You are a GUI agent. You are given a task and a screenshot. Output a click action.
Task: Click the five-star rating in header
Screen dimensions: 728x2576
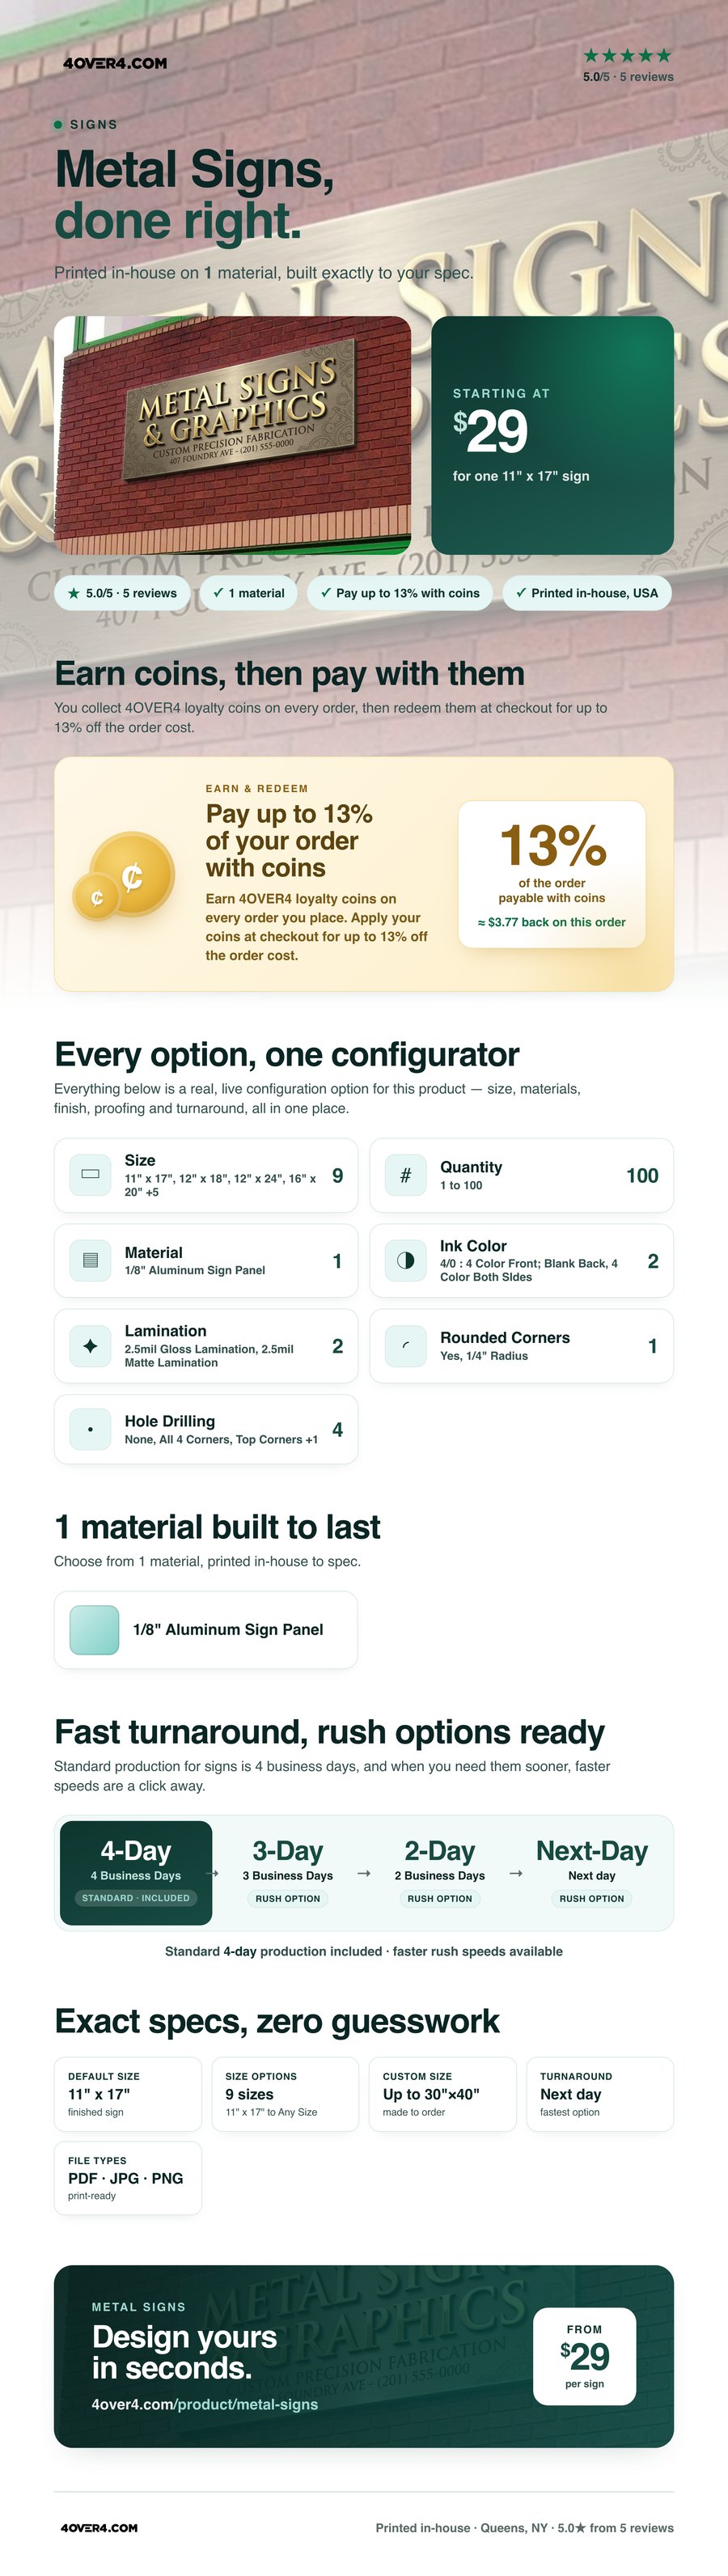pos(627,56)
